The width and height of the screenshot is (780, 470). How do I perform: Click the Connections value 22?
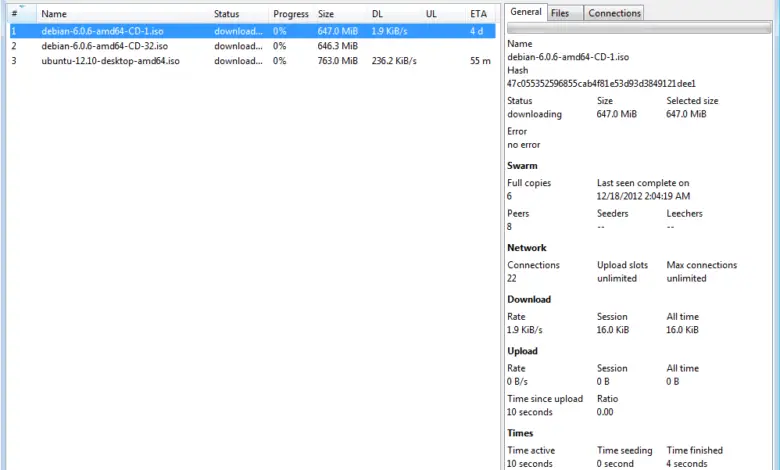(x=512, y=278)
